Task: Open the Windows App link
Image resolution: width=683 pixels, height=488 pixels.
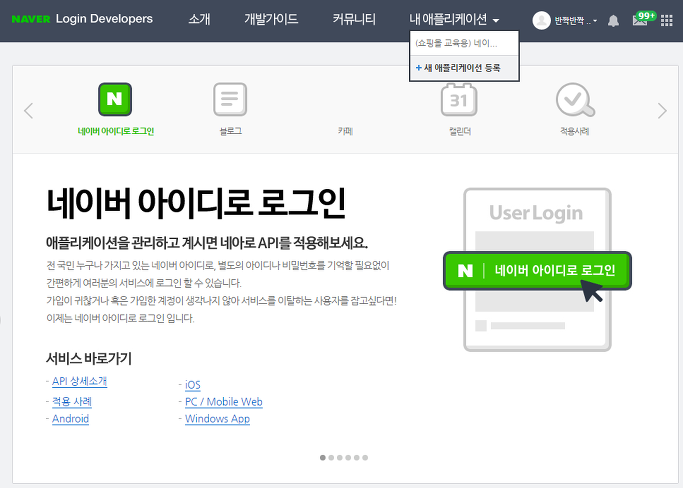Action: tap(217, 419)
